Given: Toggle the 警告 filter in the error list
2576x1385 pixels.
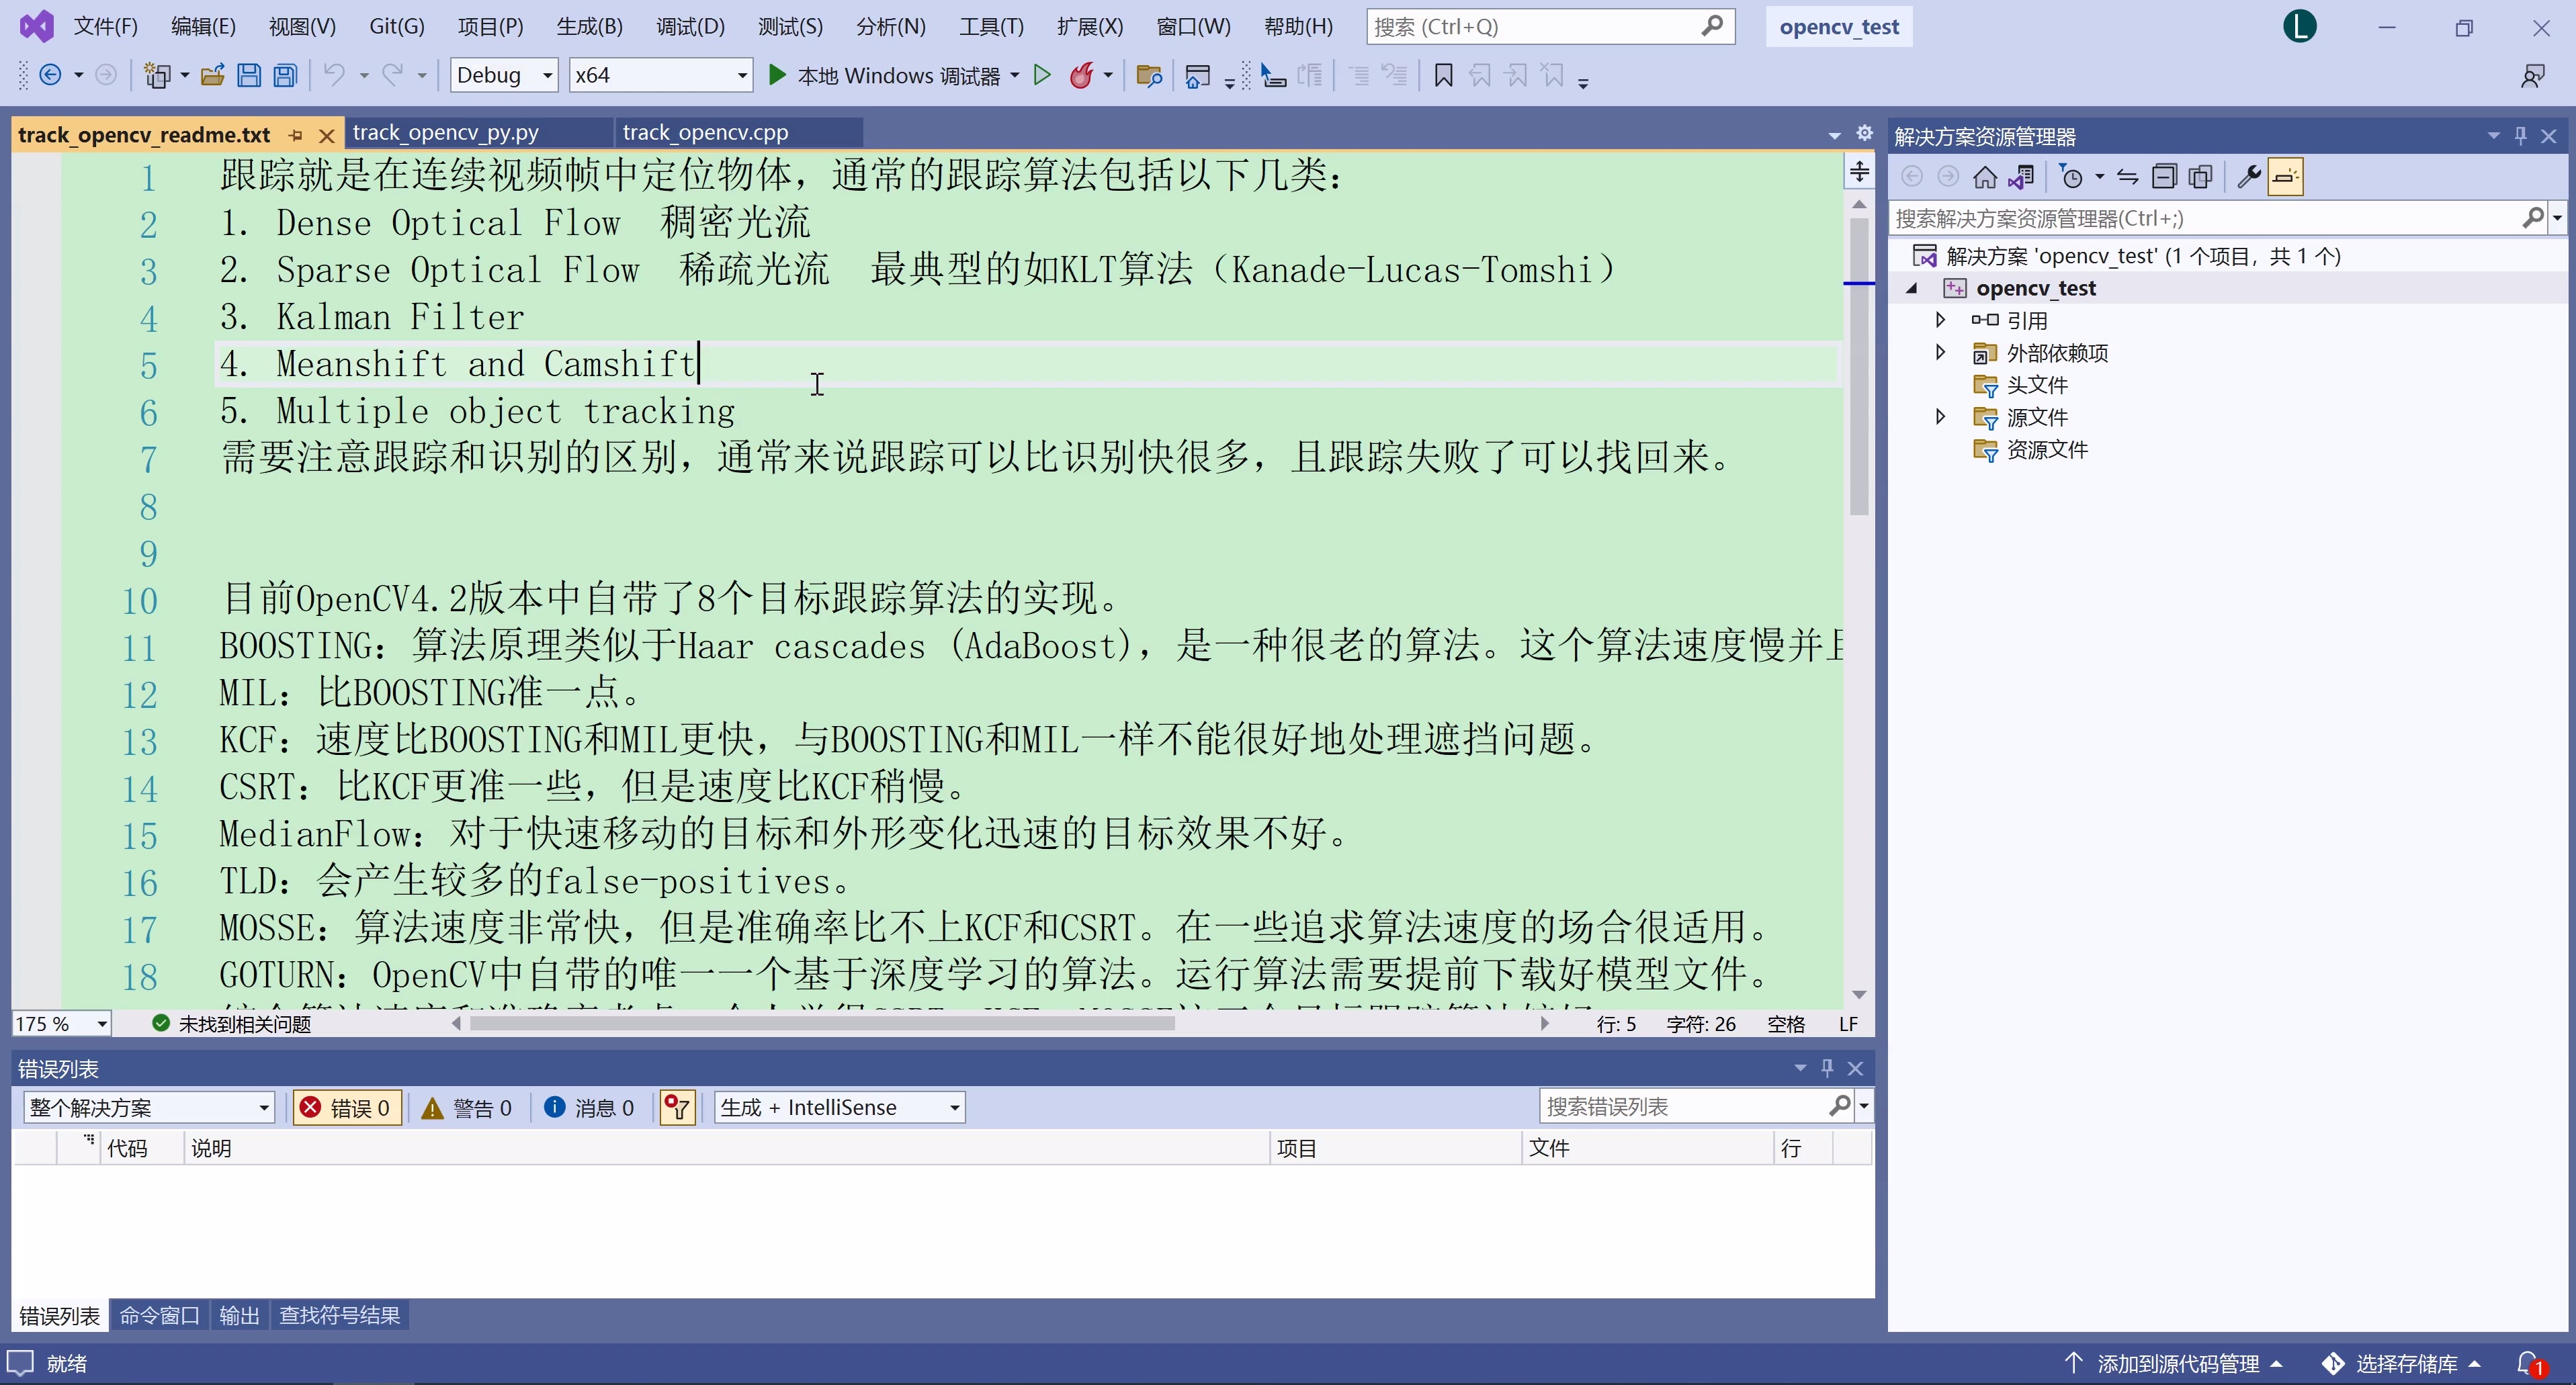Looking at the screenshot, I should [467, 1107].
